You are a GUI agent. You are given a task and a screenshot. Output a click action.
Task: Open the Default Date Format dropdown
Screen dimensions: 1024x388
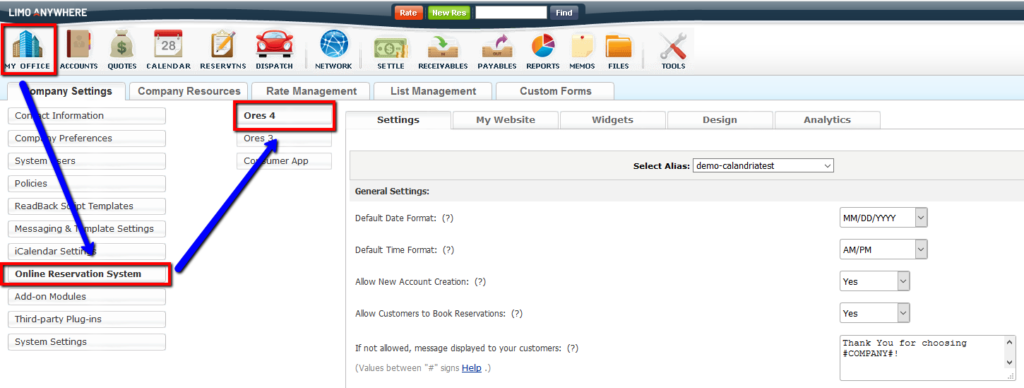click(x=884, y=218)
